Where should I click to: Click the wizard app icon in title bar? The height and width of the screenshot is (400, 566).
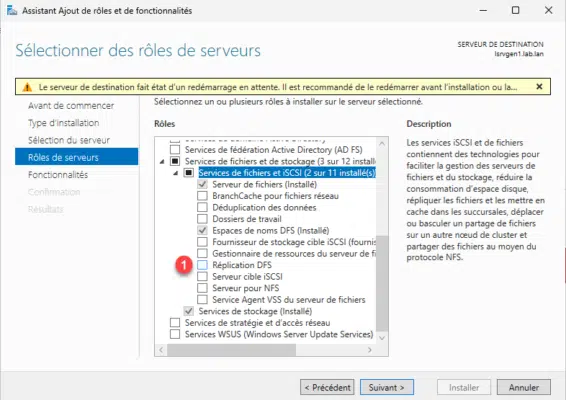tap(12, 10)
